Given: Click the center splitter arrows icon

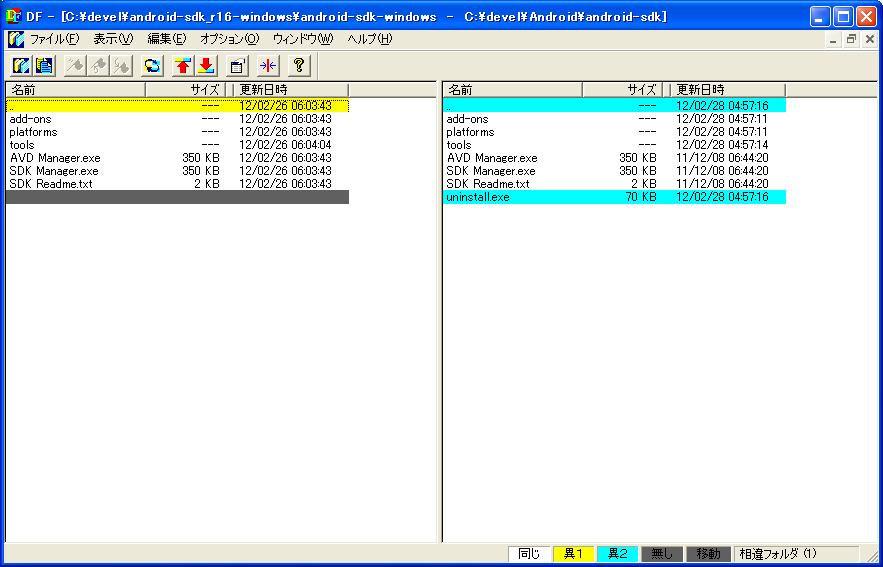Looking at the screenshot, I should tap(268, 66).
